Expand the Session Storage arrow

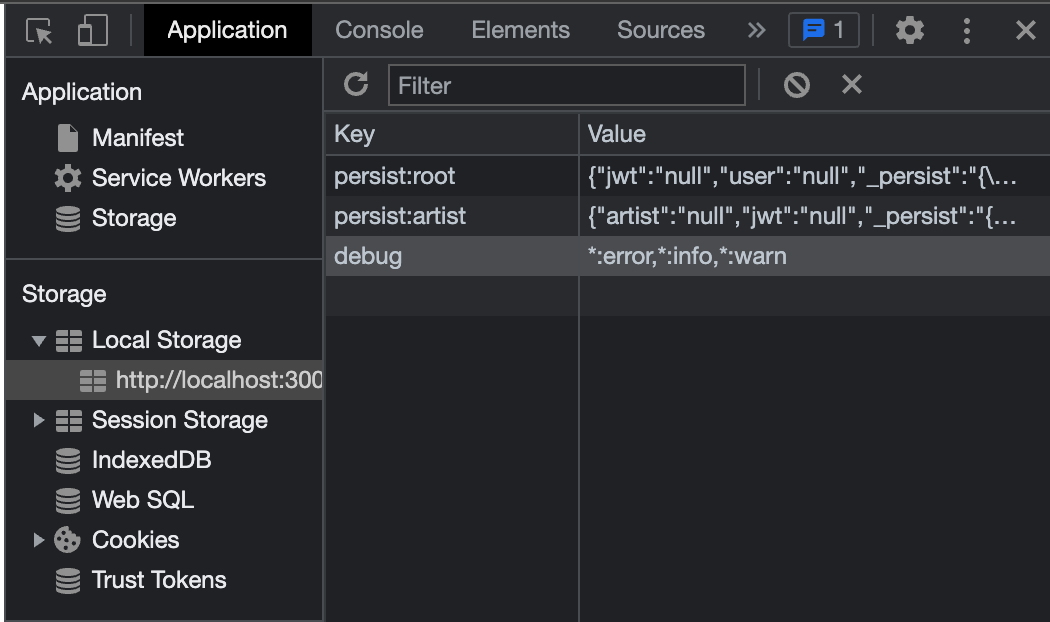[x=39, y=420]
